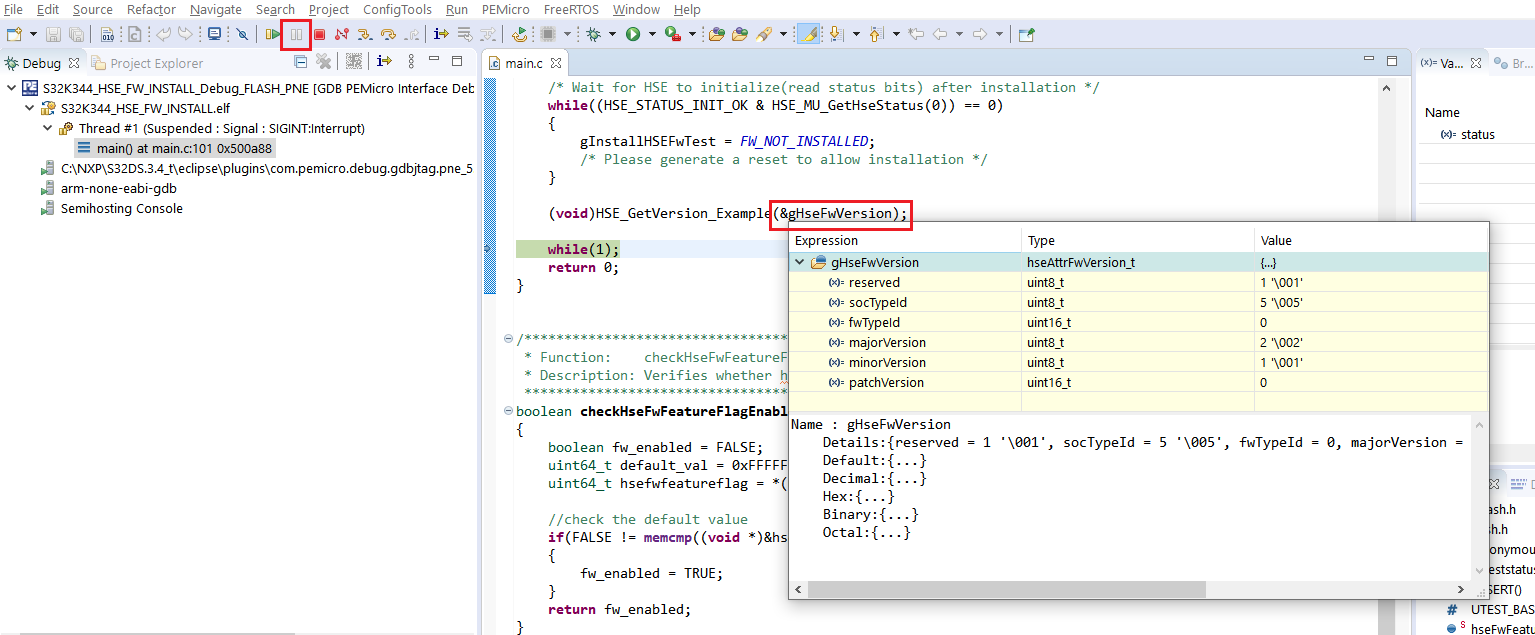Select main() stack frame at main.c:101

pos(184,149)
